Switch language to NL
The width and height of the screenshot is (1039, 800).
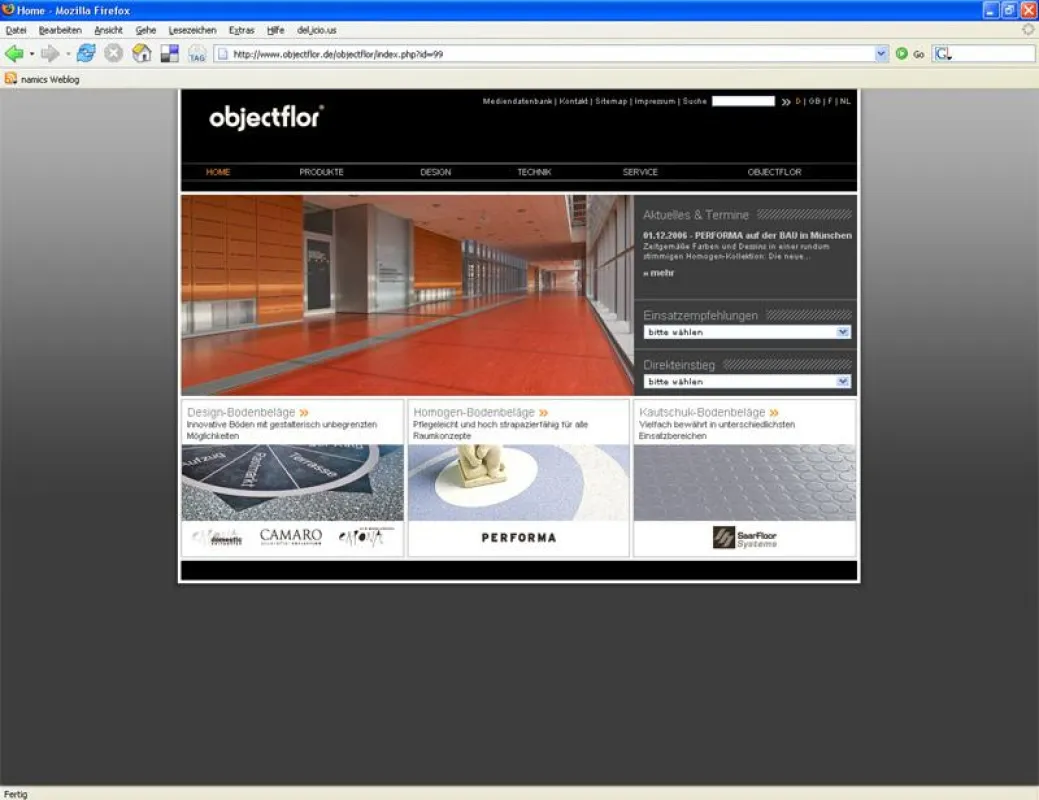pos(845,101)
